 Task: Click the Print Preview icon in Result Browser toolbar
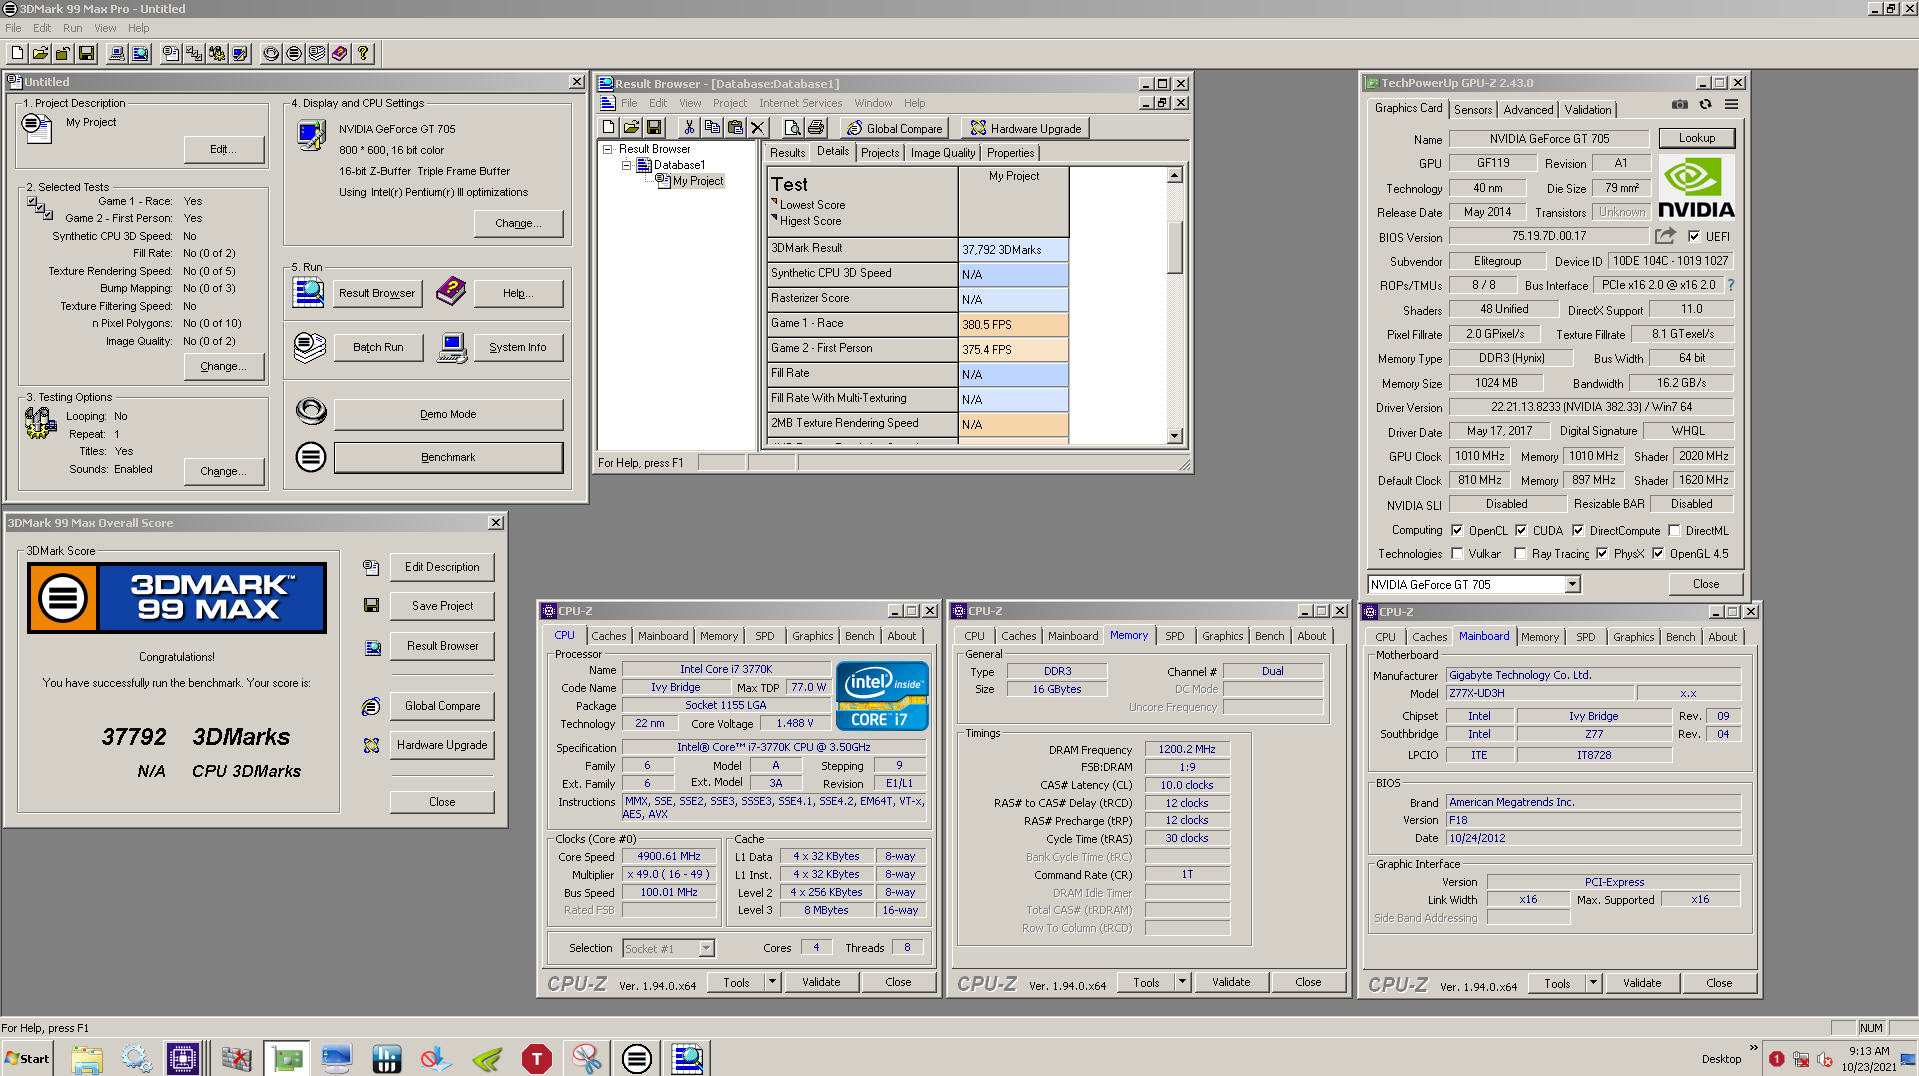tap(792, 127)
